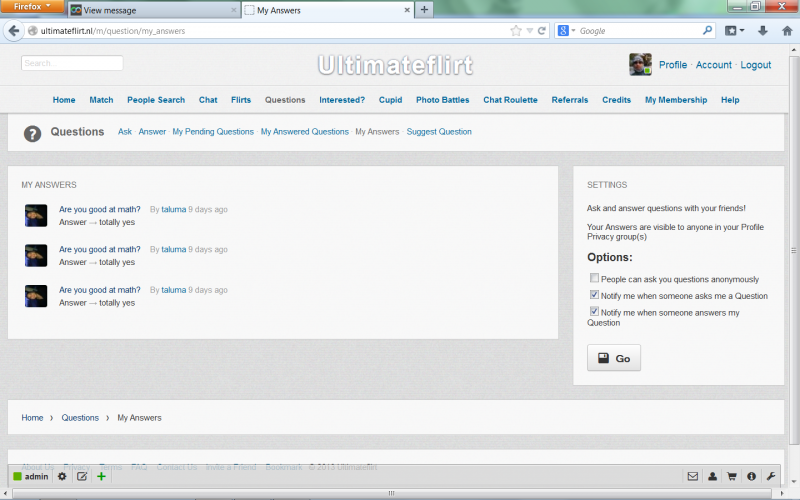Image resolution: width=800 pixels, height=500 pixels.
Task: Open My Answered Questions link
Action: (x=305, y=132)
